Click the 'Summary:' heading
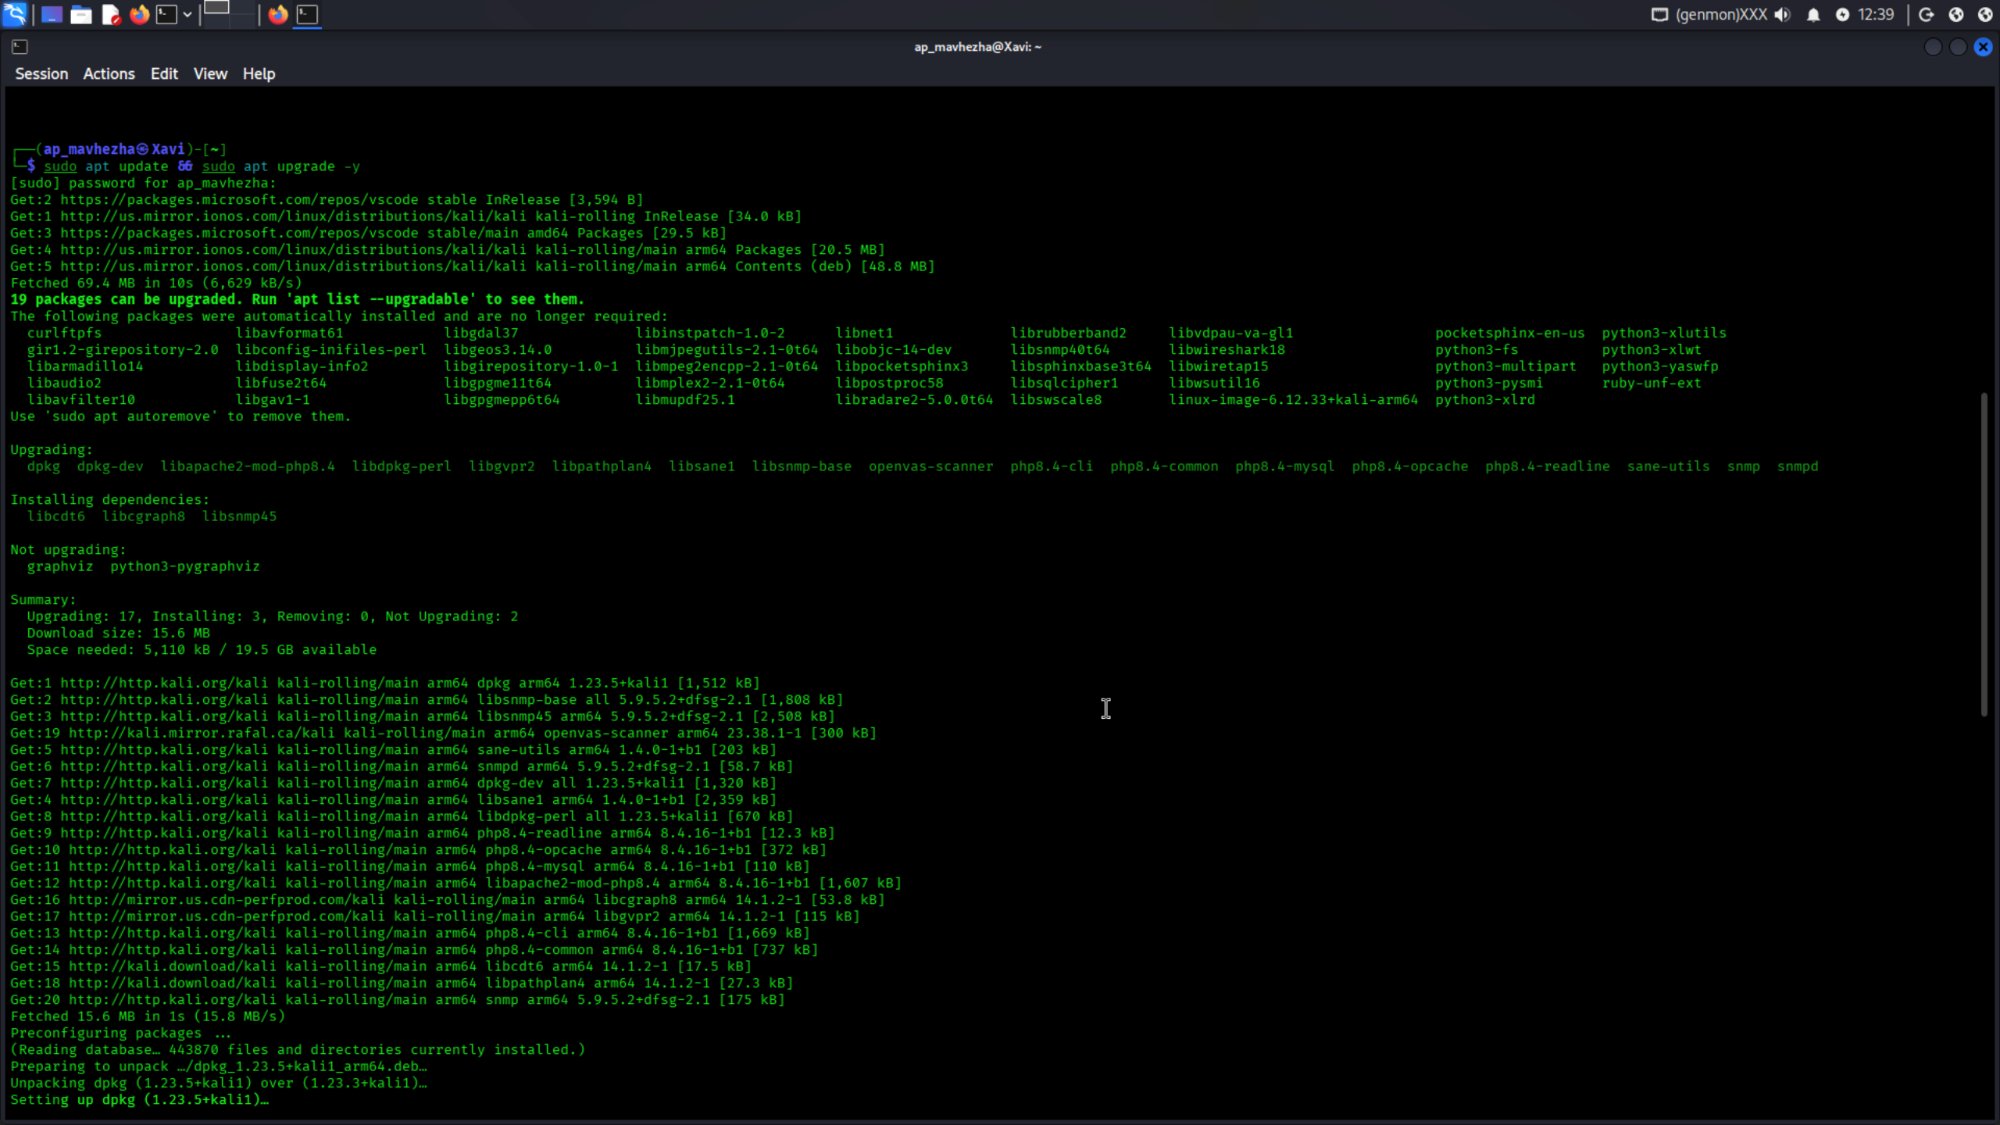Image resolution: width=2000 pixels, height=1125 pixels. (x=43, y=599)
